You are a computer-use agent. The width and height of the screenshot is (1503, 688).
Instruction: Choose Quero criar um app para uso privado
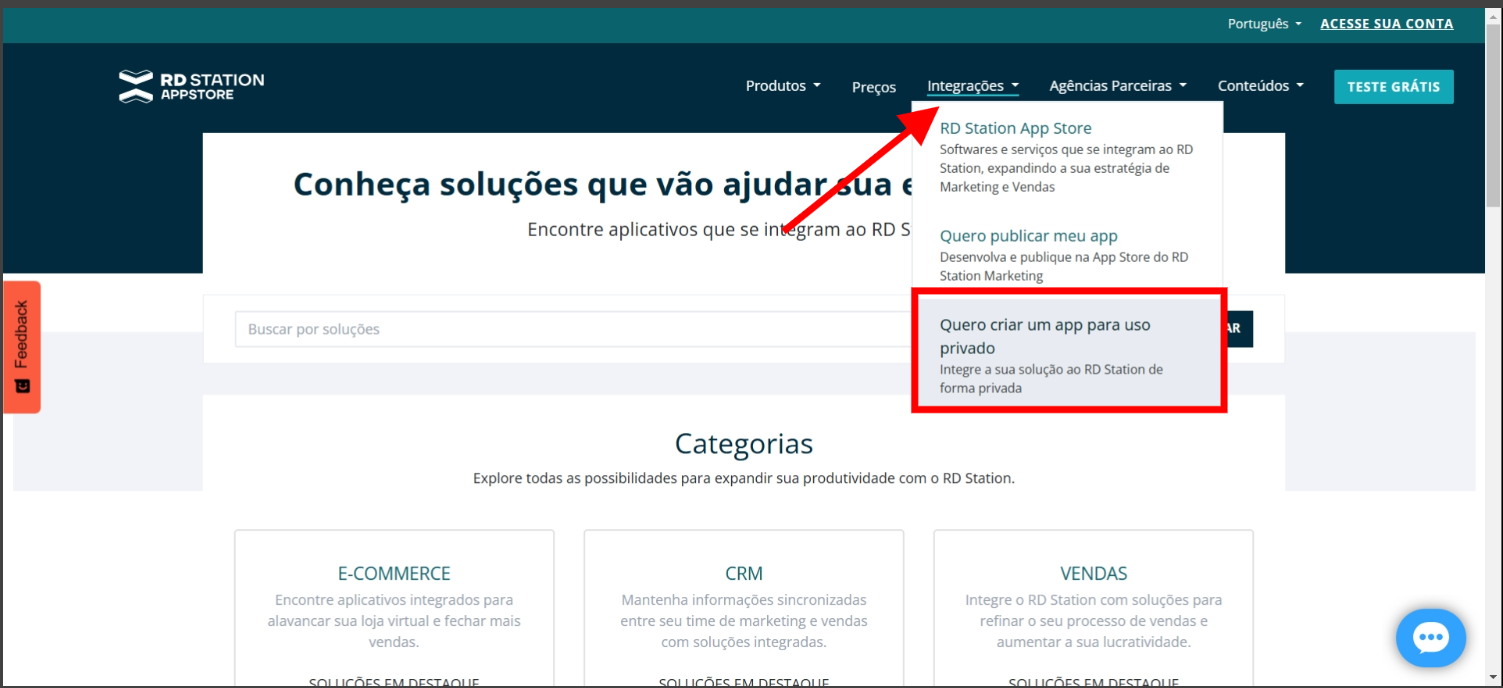click(1069, 350)
